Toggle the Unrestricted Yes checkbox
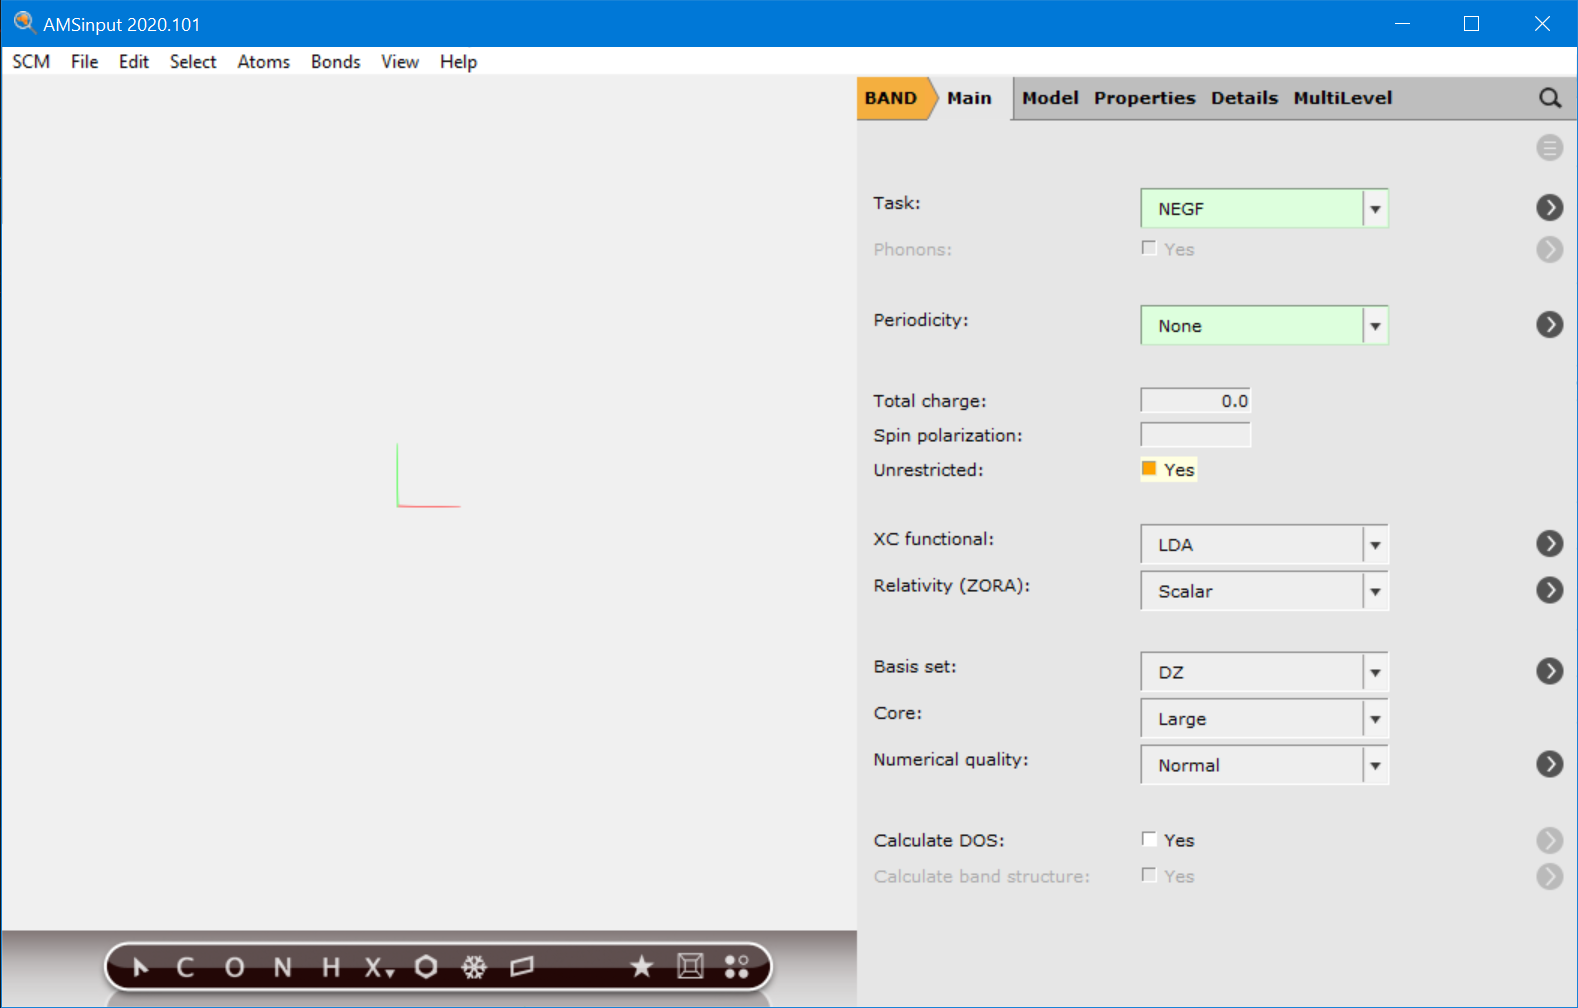This screenshot has width=1578, height=1008. click(1149, 469)
